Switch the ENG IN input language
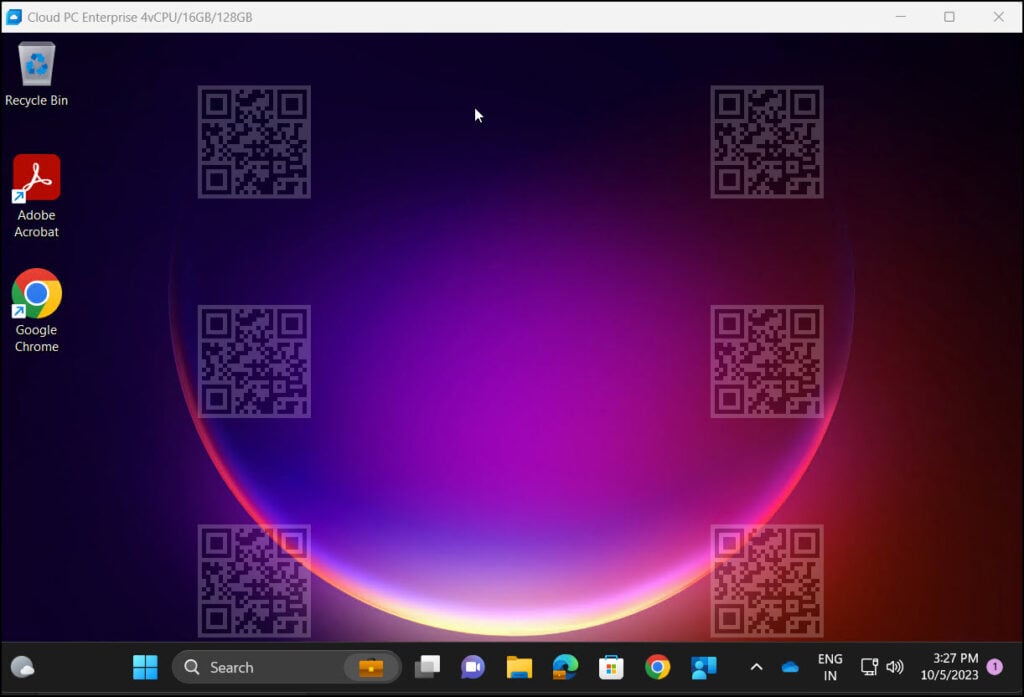Image resolution: width=1024 pixels, height=697 pixels. click(x=830, y=667)
